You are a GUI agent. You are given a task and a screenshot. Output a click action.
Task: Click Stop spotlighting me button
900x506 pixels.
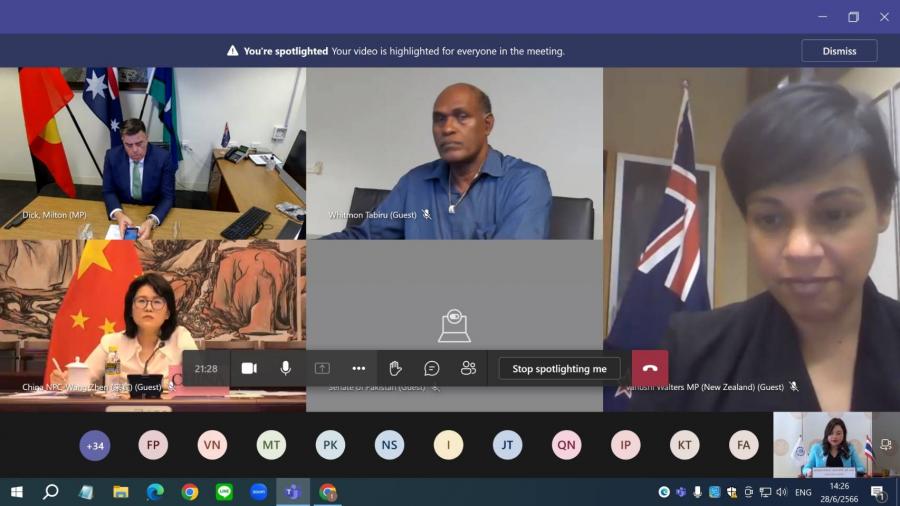559,368
